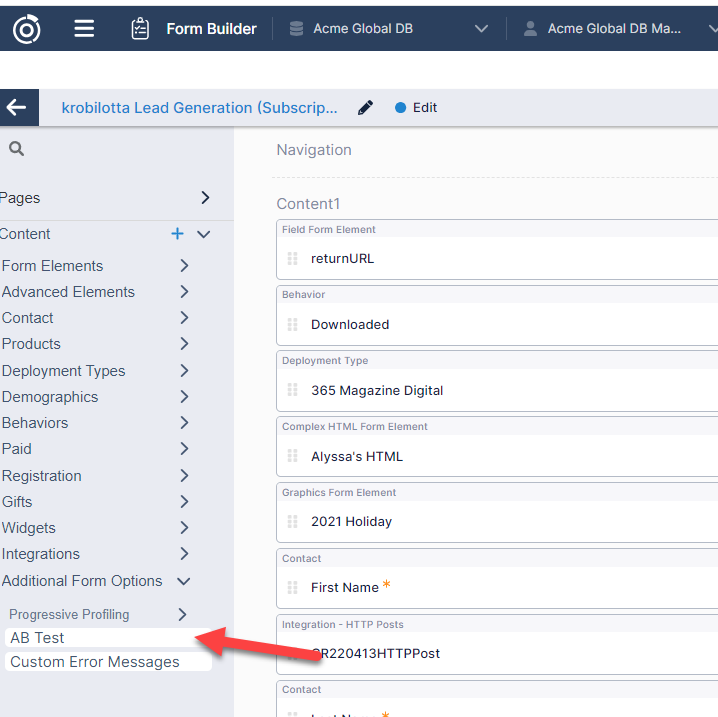Click the pencil icon to rename form

[x=366, y=108]
